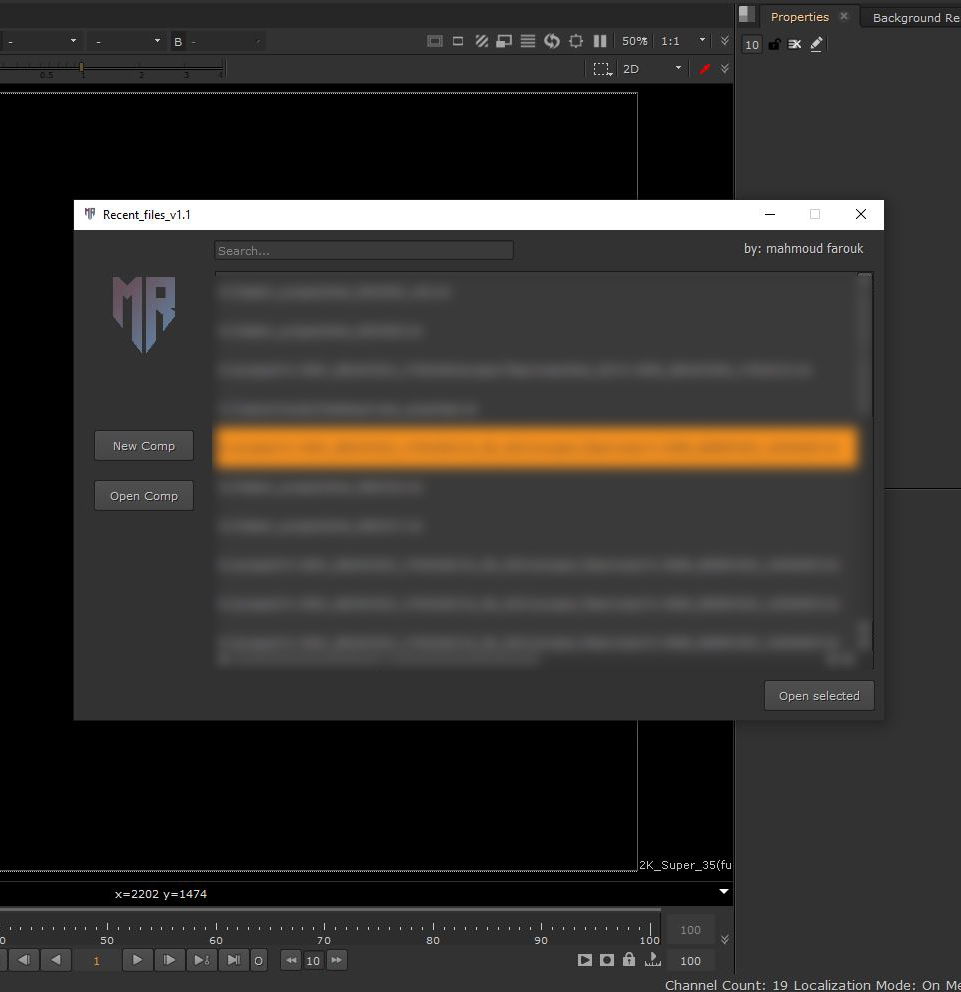Click the Search field in Recent files
Screen dimensions: 961x992
363,251
